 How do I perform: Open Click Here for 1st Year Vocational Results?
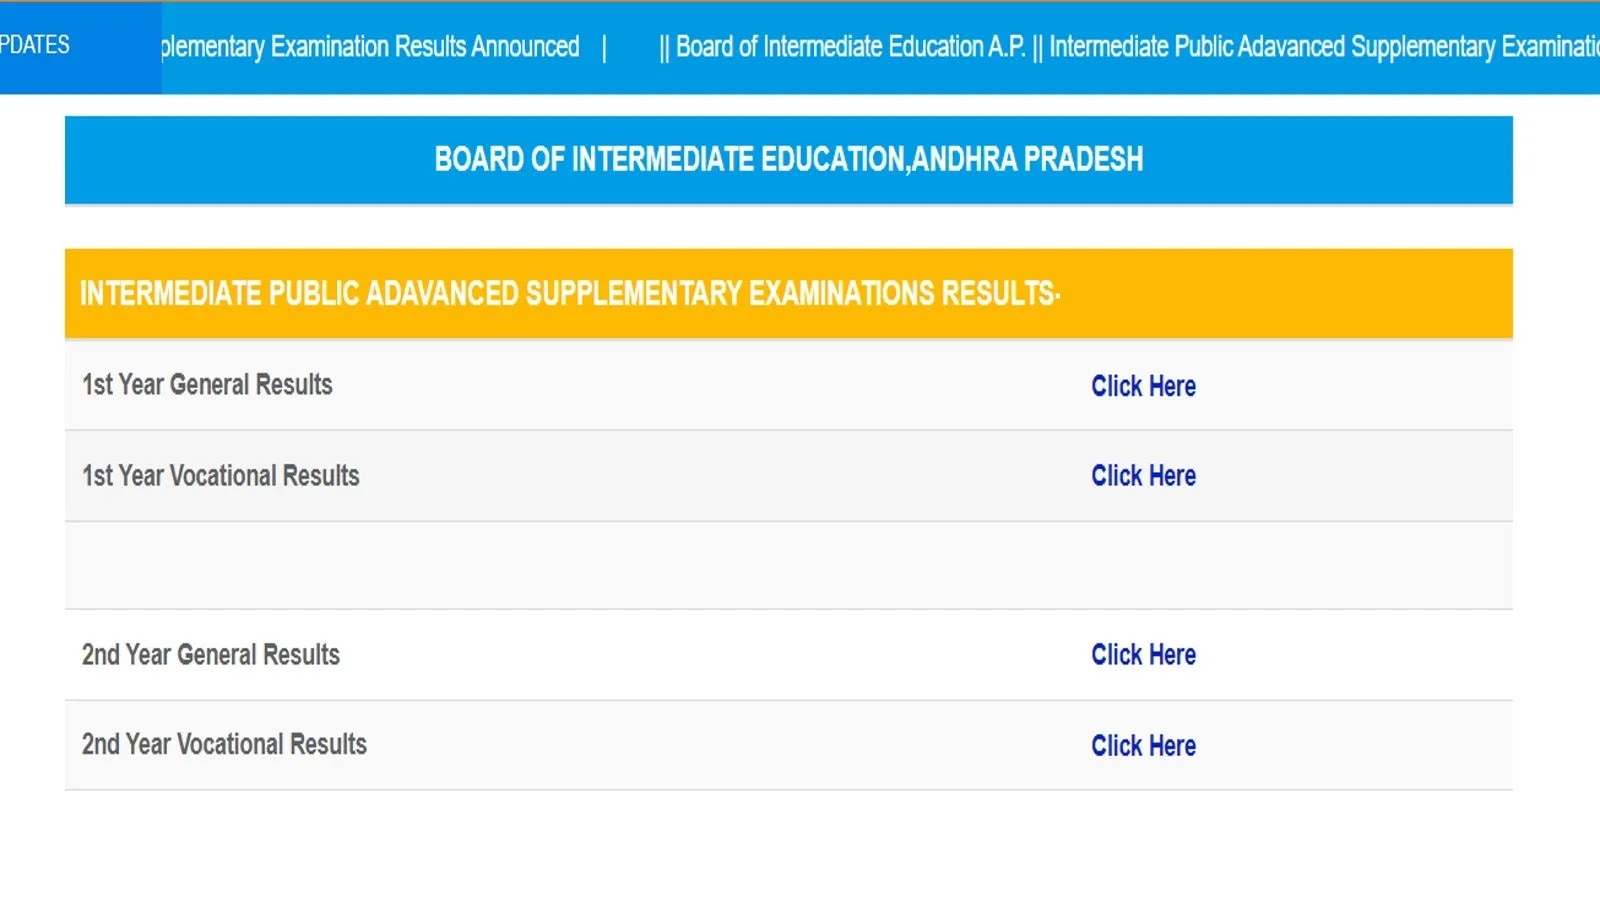(1143, 476)
